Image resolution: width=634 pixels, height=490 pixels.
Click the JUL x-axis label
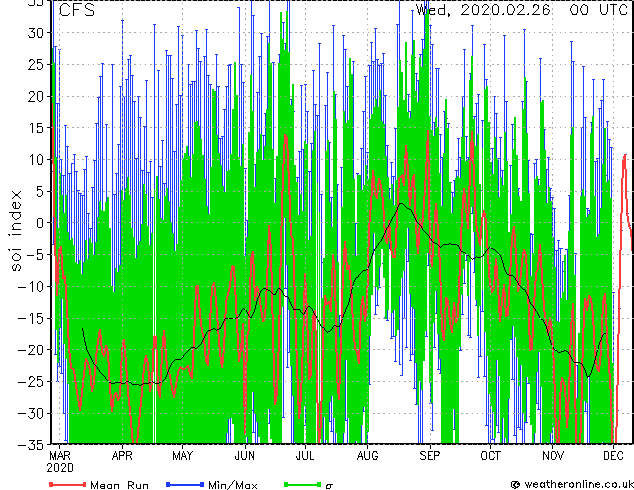tap(305, 456)
